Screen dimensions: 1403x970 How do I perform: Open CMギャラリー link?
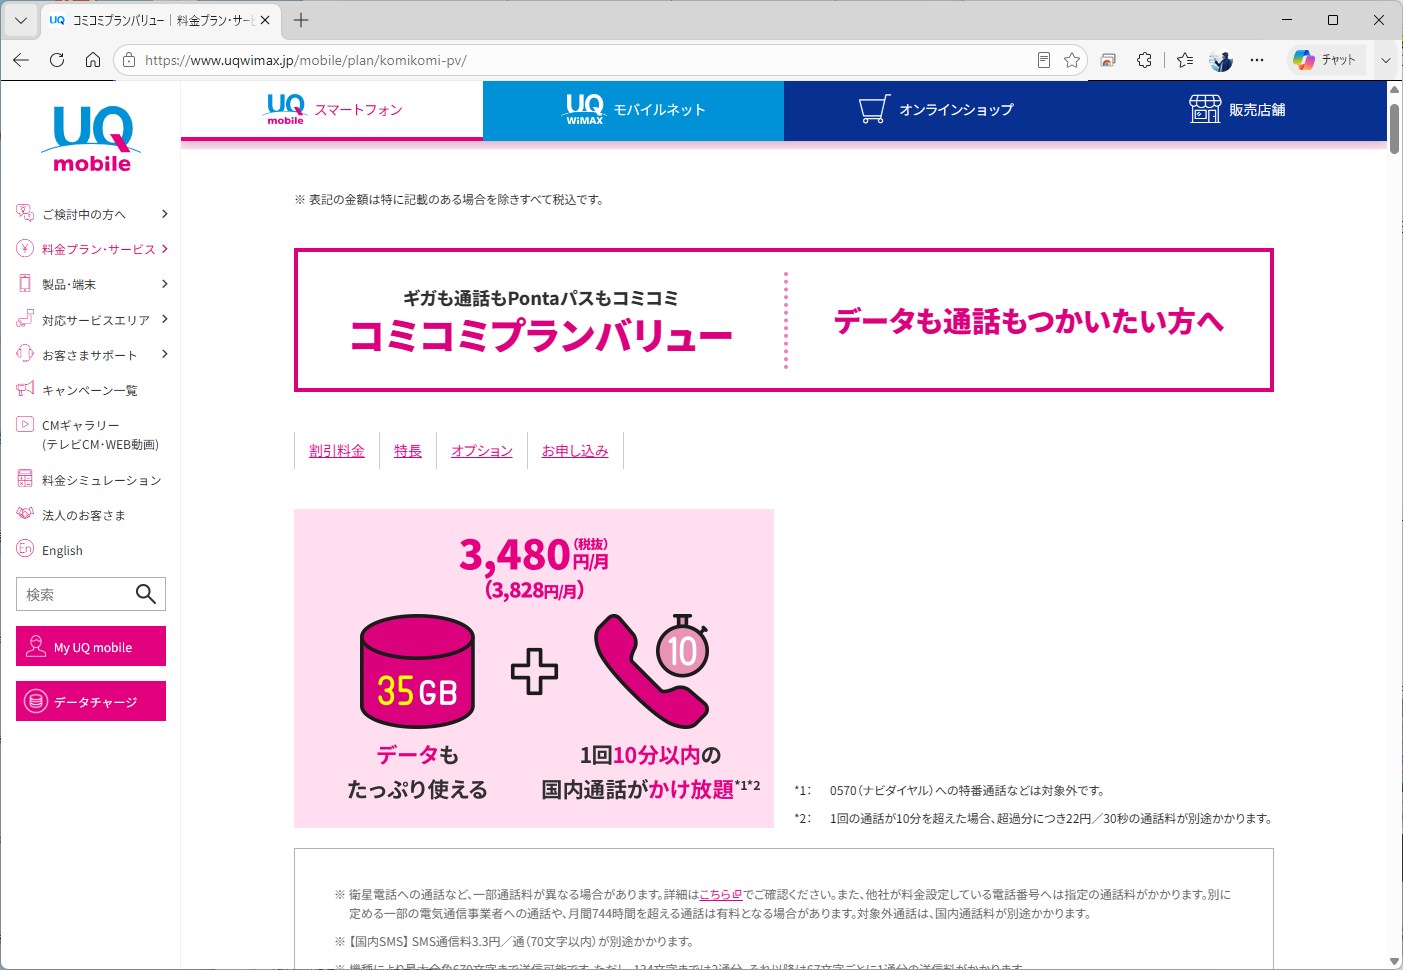[99, 435]
